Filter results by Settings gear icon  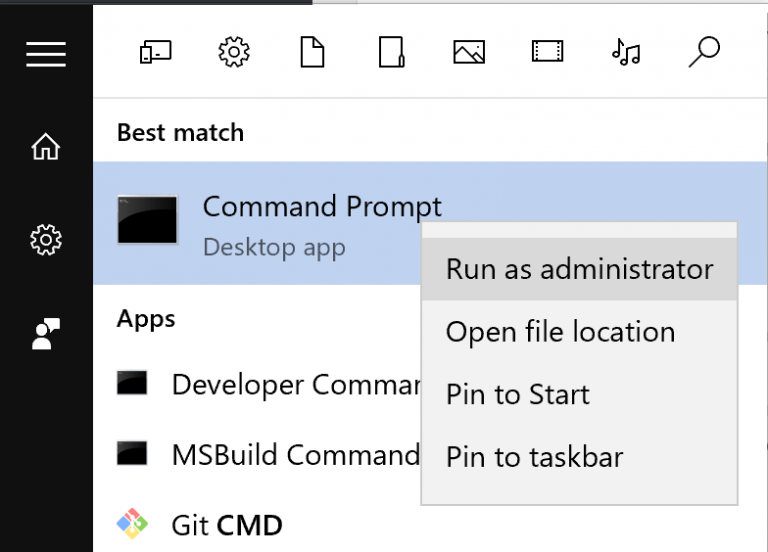234,52
